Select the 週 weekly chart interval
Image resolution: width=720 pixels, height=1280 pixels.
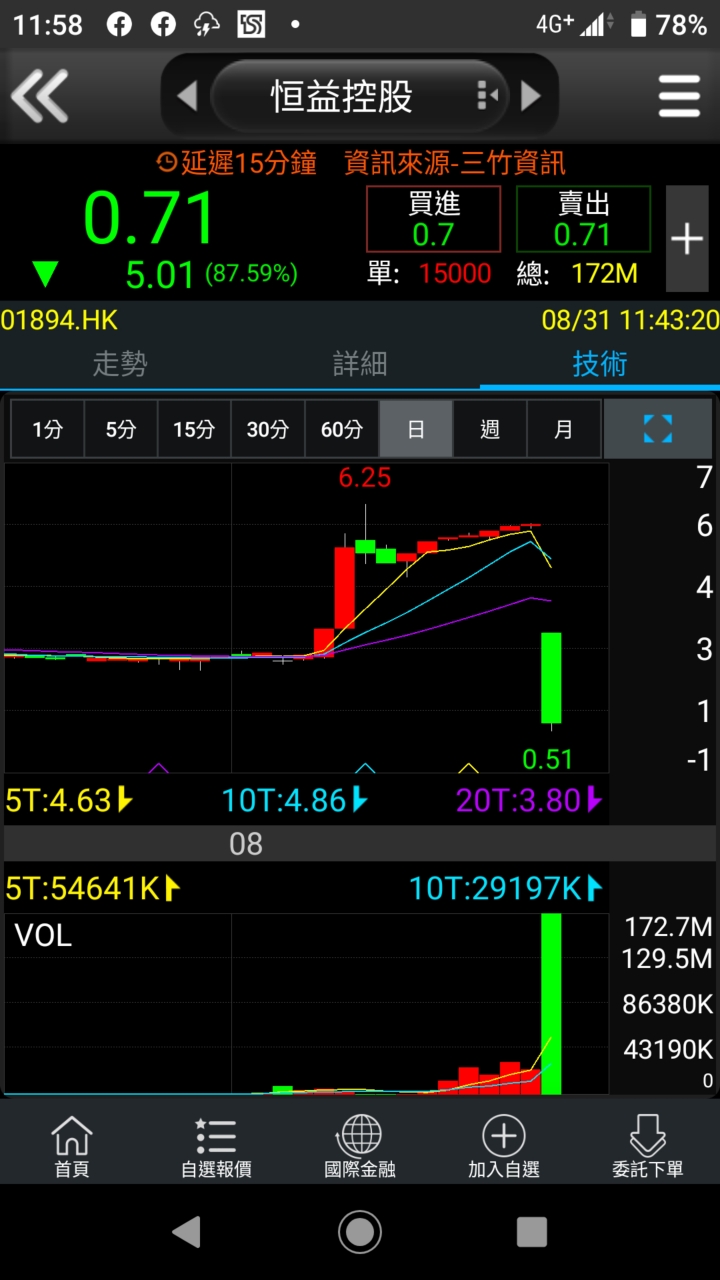[490, 429]
